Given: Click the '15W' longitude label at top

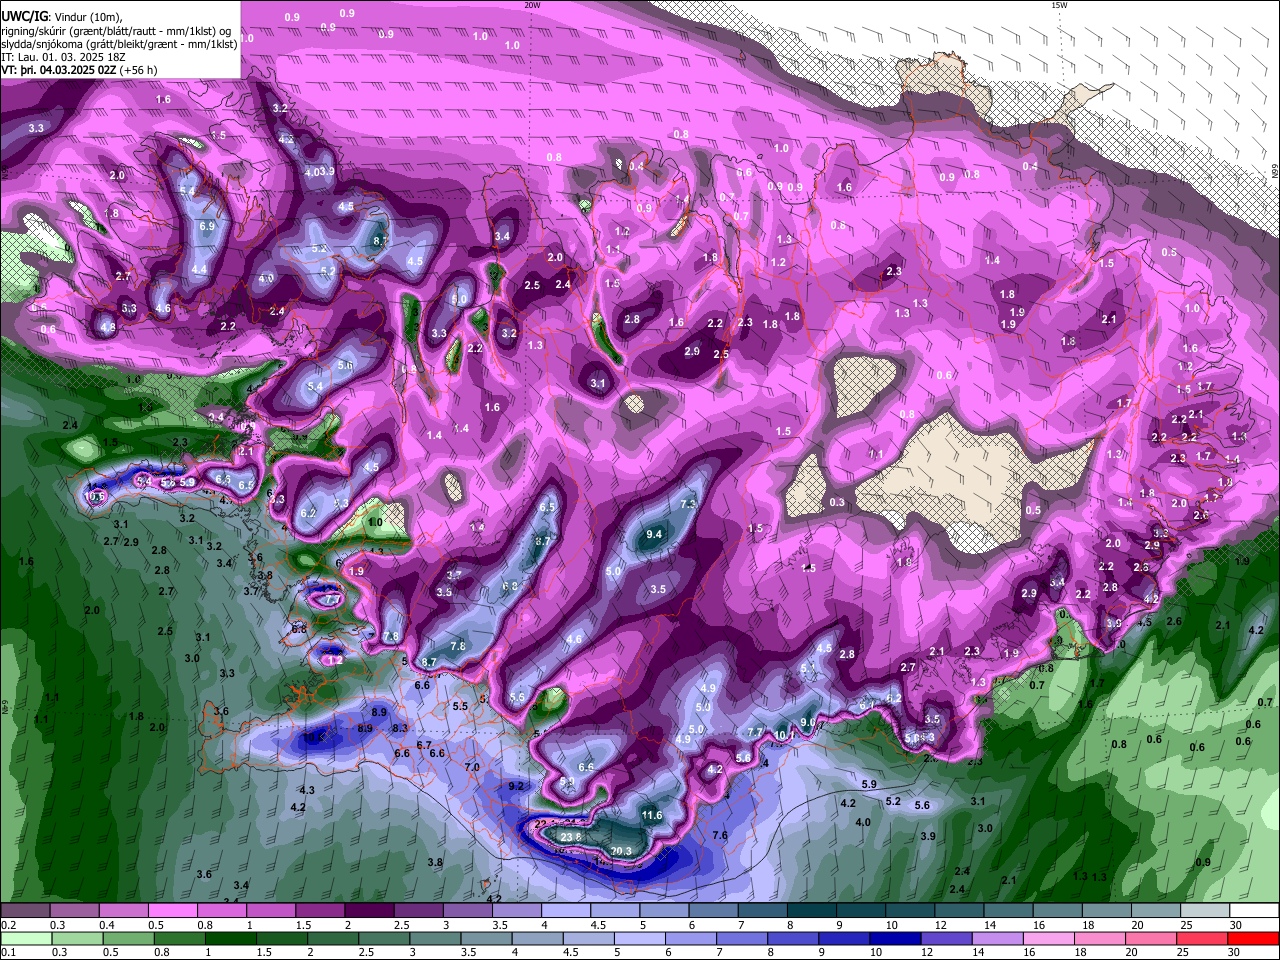Looking at the screenshot, I should tap(1059, 5).
